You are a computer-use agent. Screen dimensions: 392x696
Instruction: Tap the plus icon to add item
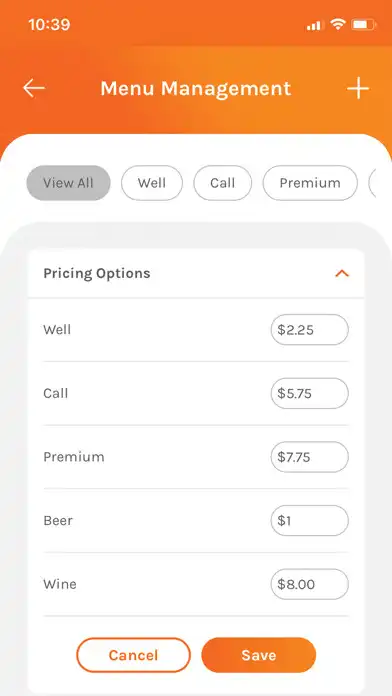click(x=358, y=88)
